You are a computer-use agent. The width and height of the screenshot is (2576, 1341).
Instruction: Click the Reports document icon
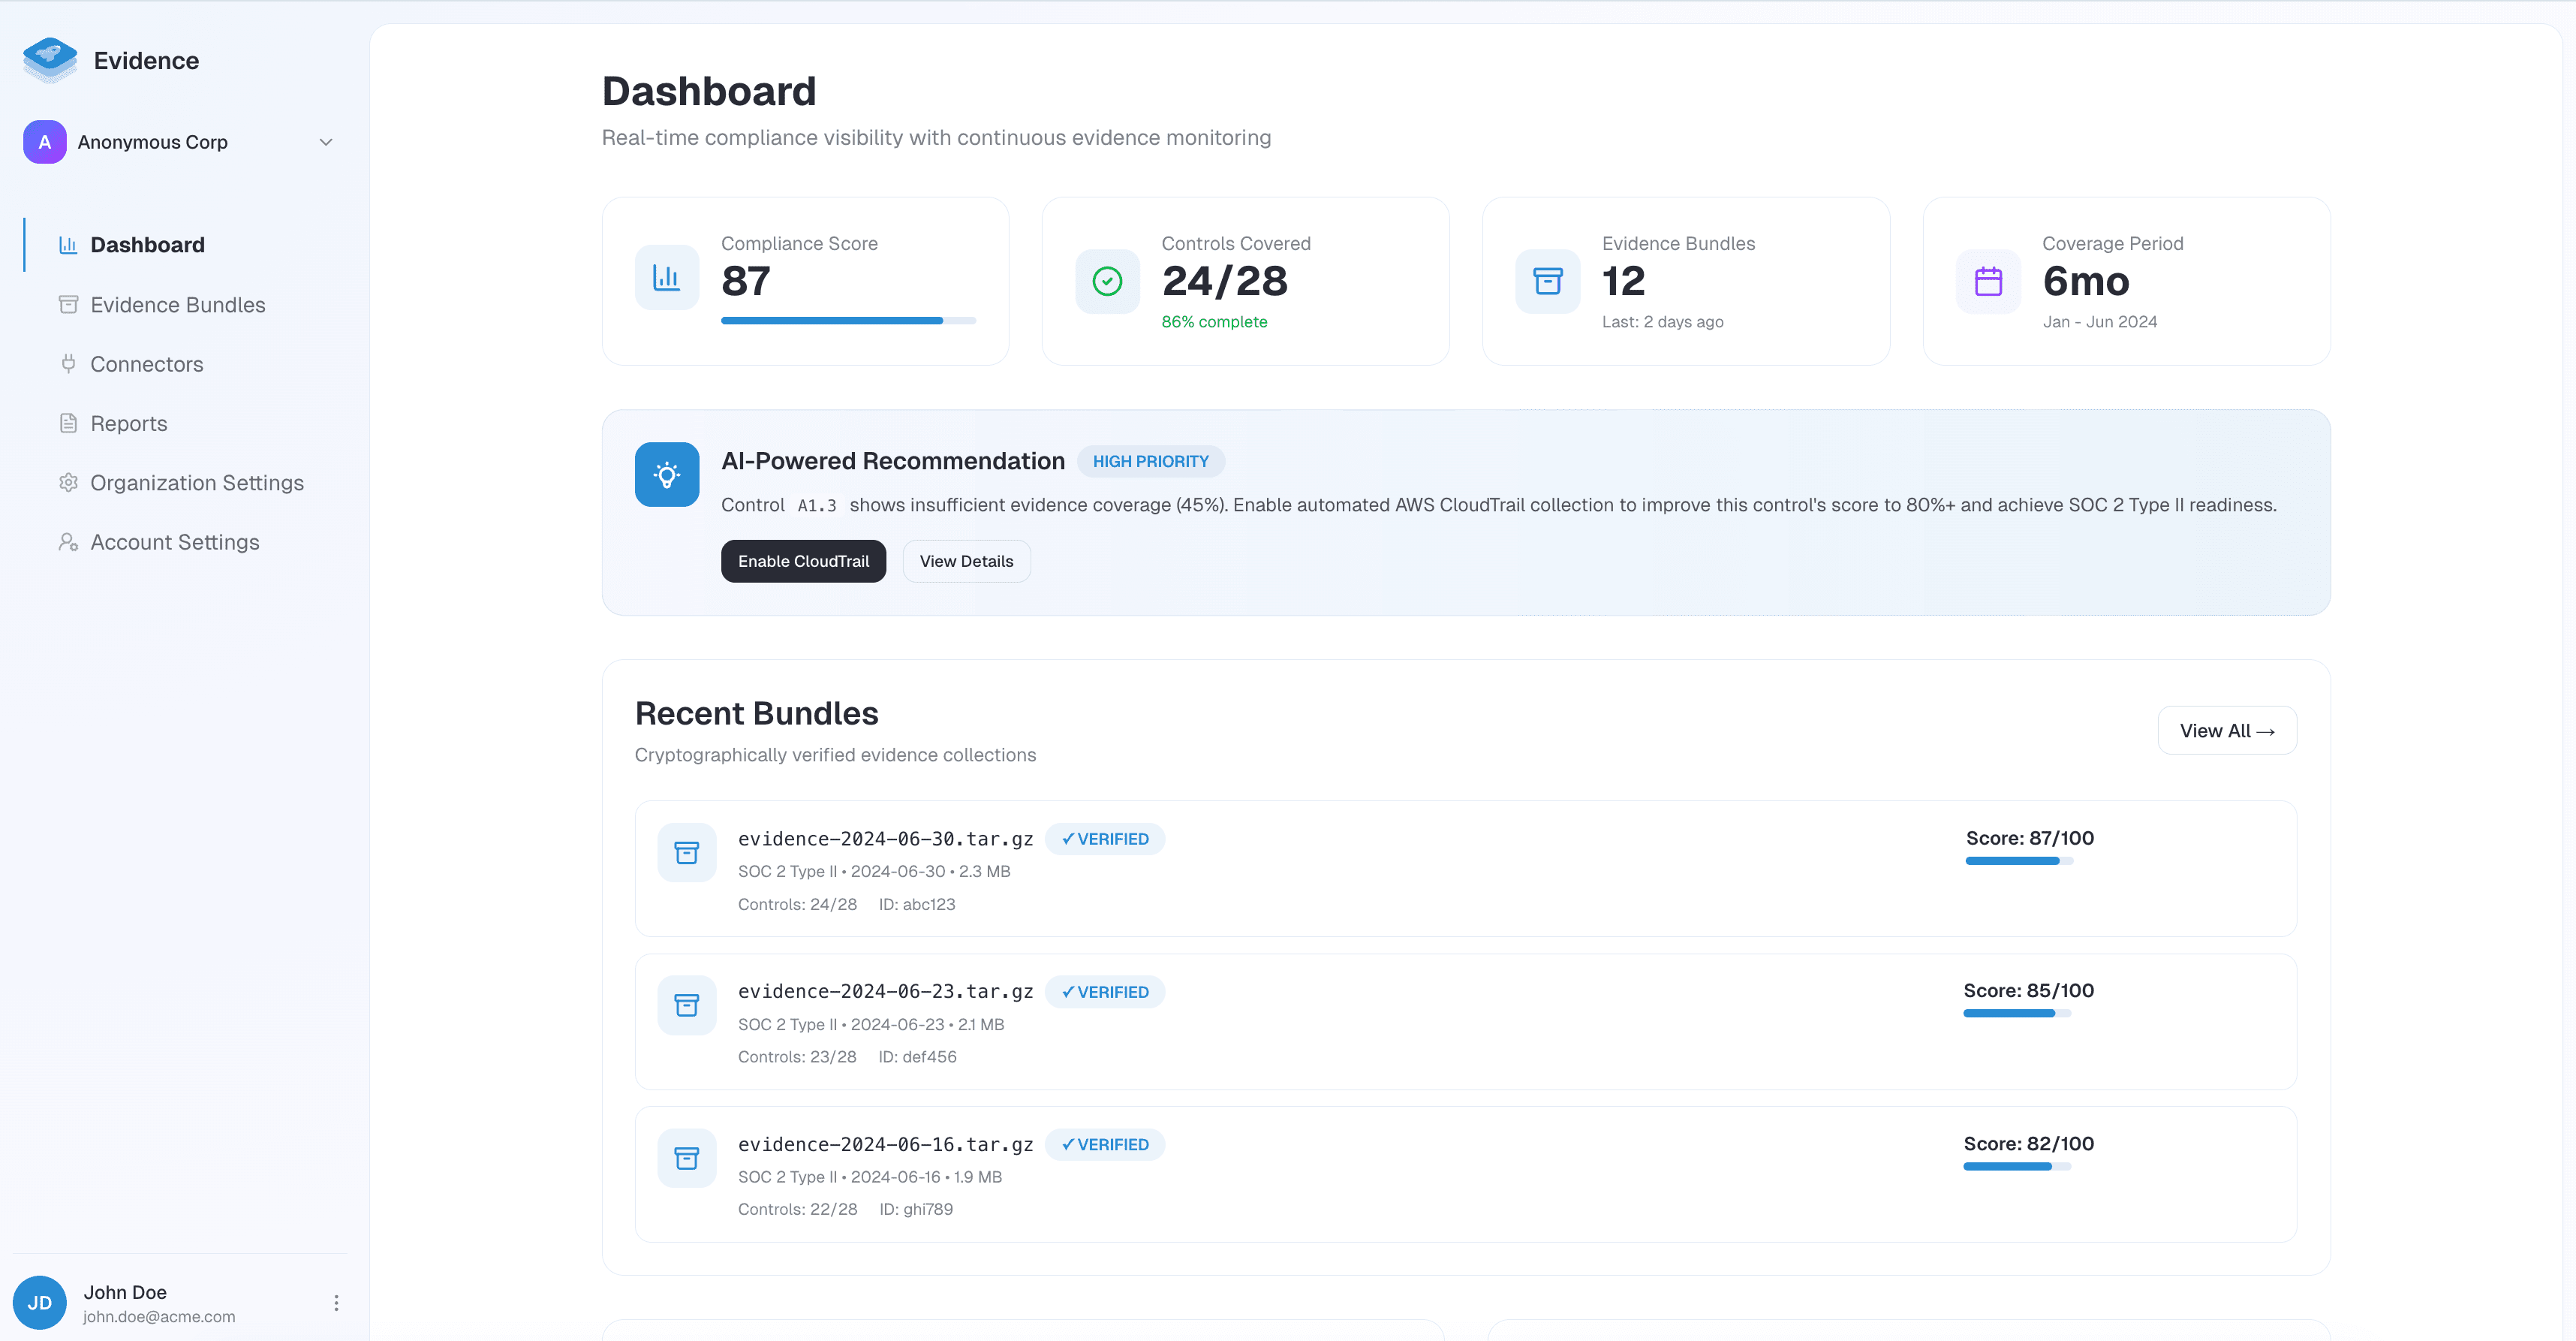67,423
